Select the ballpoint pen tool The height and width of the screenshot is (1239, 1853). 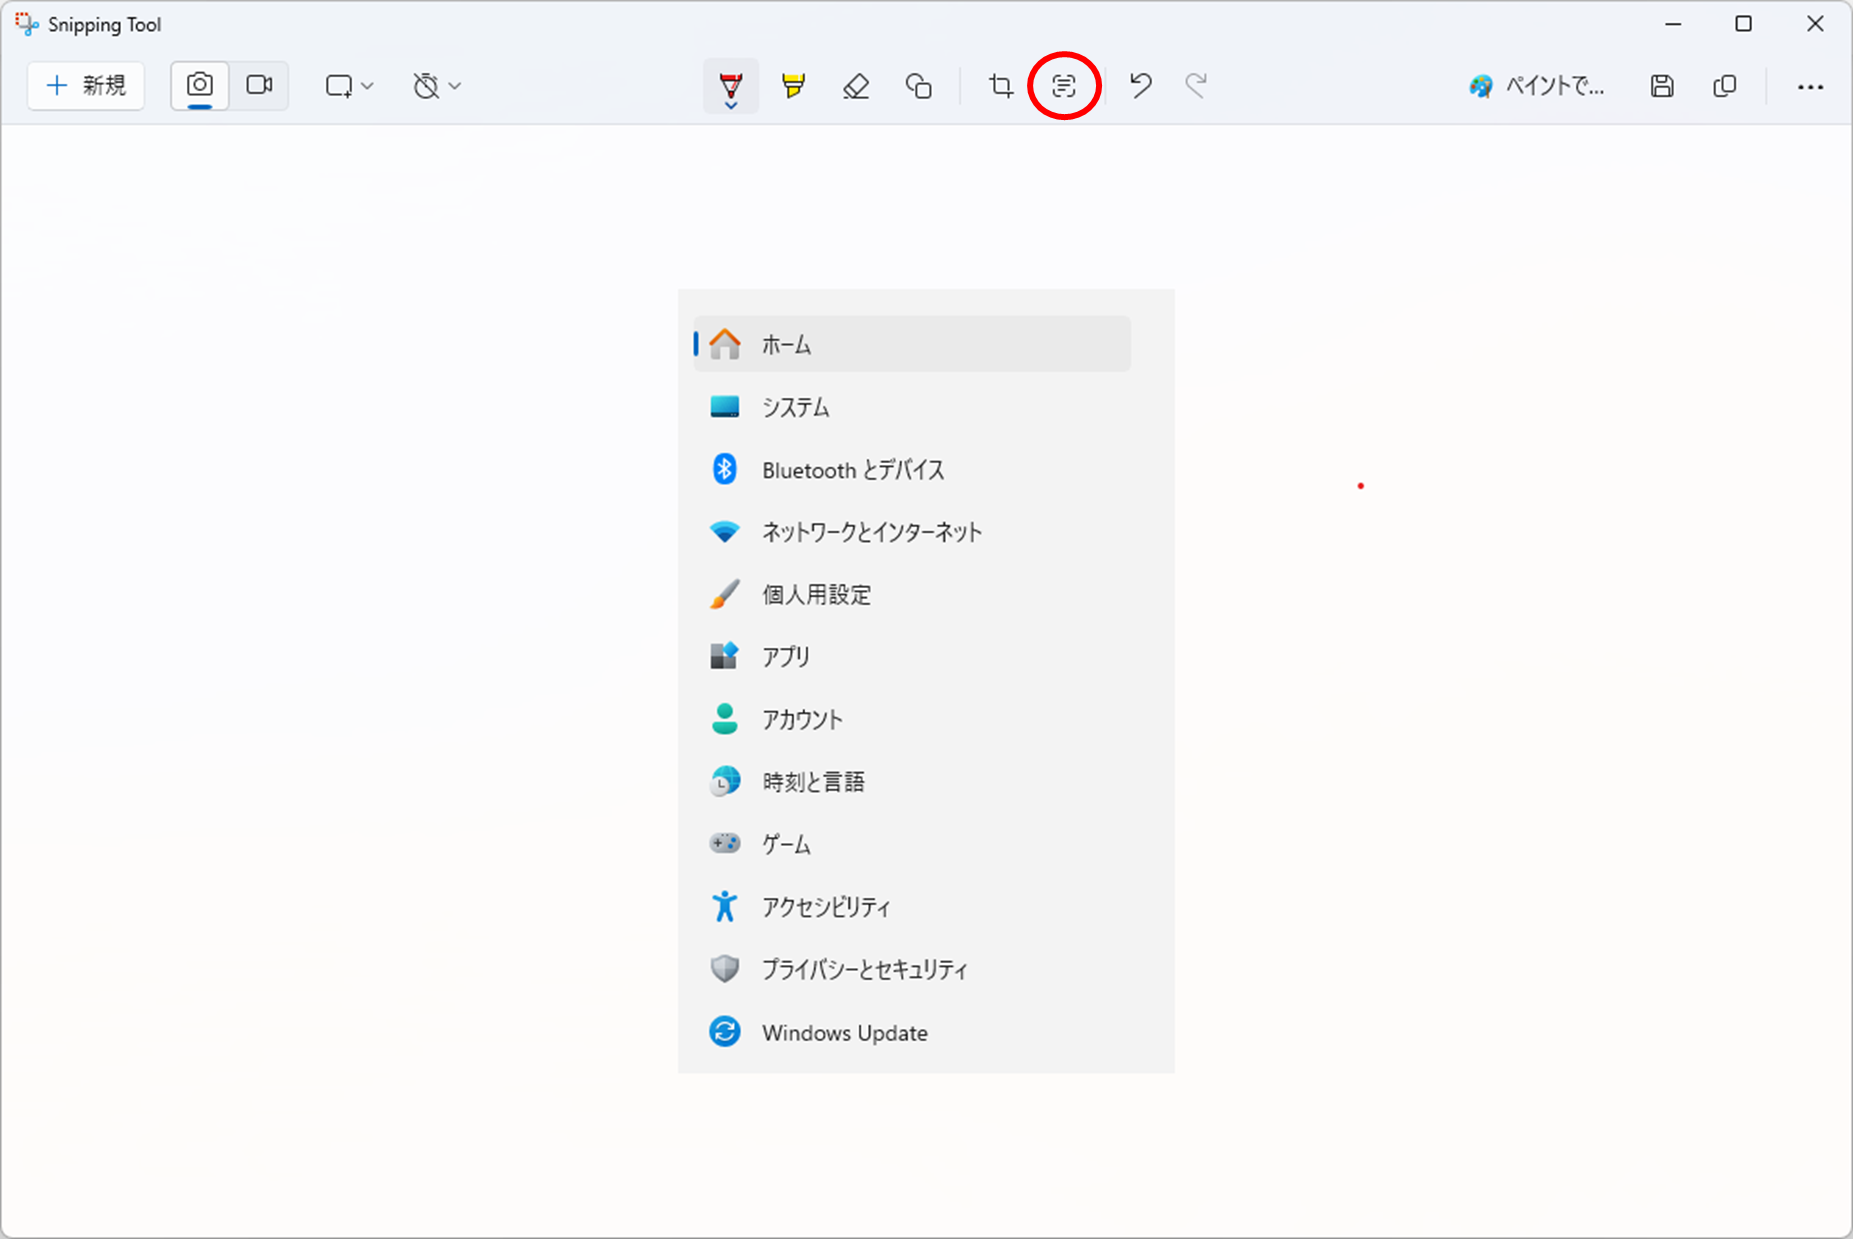pyautogui.click(x=731, y=86)
